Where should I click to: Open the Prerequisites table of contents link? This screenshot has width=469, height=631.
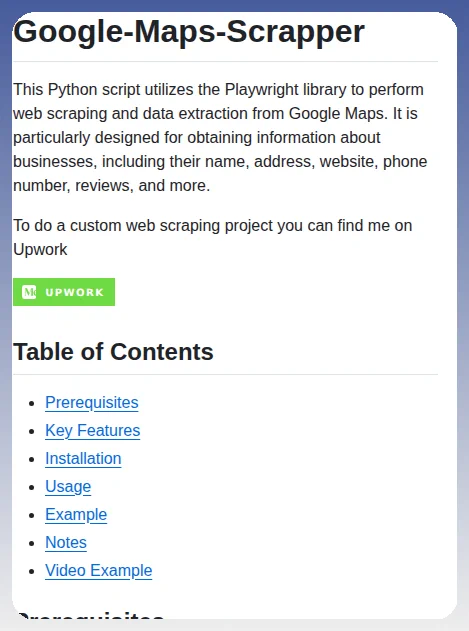point(92,403)
